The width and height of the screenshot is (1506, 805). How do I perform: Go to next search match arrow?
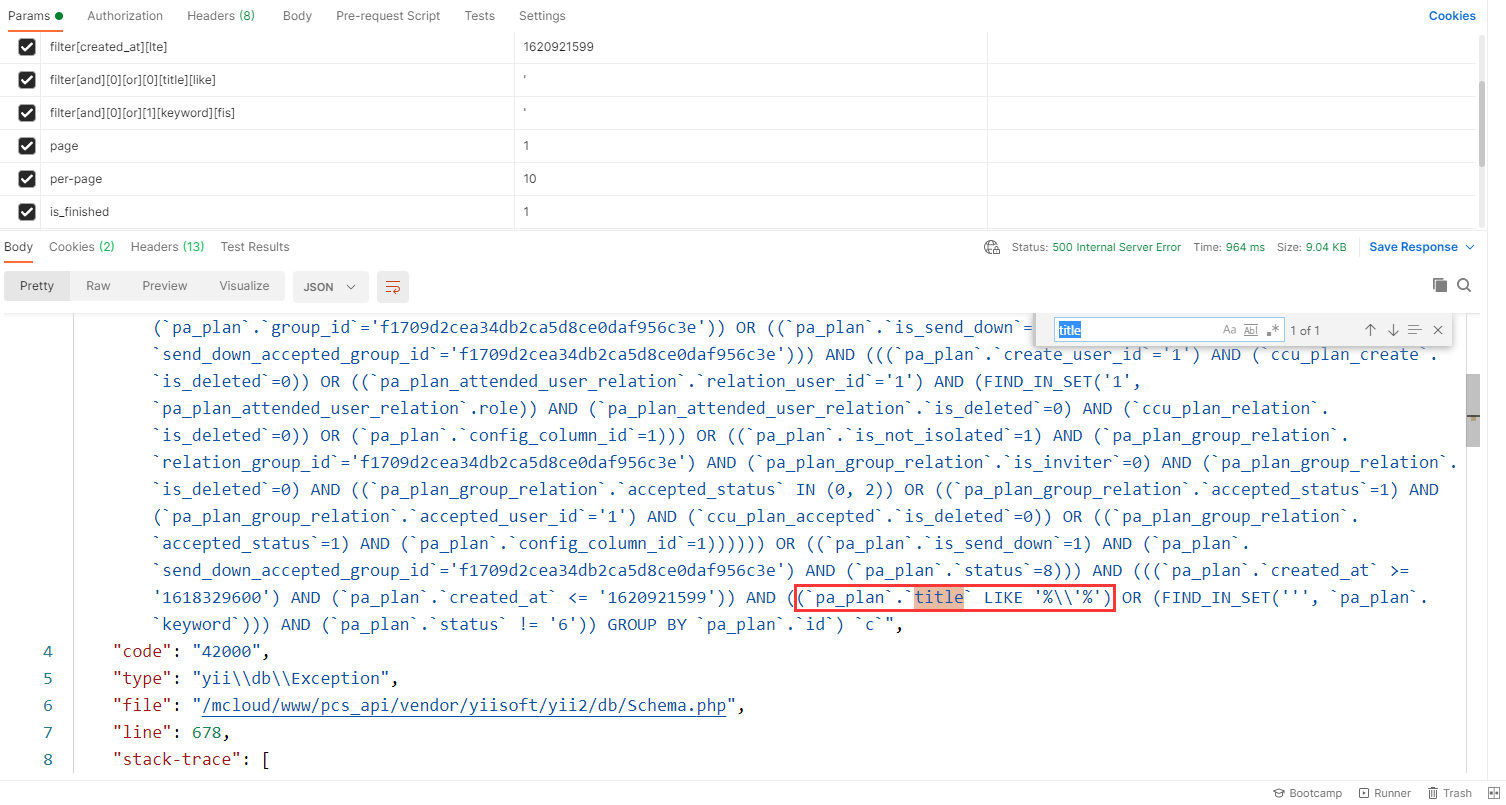(1392, 330)
